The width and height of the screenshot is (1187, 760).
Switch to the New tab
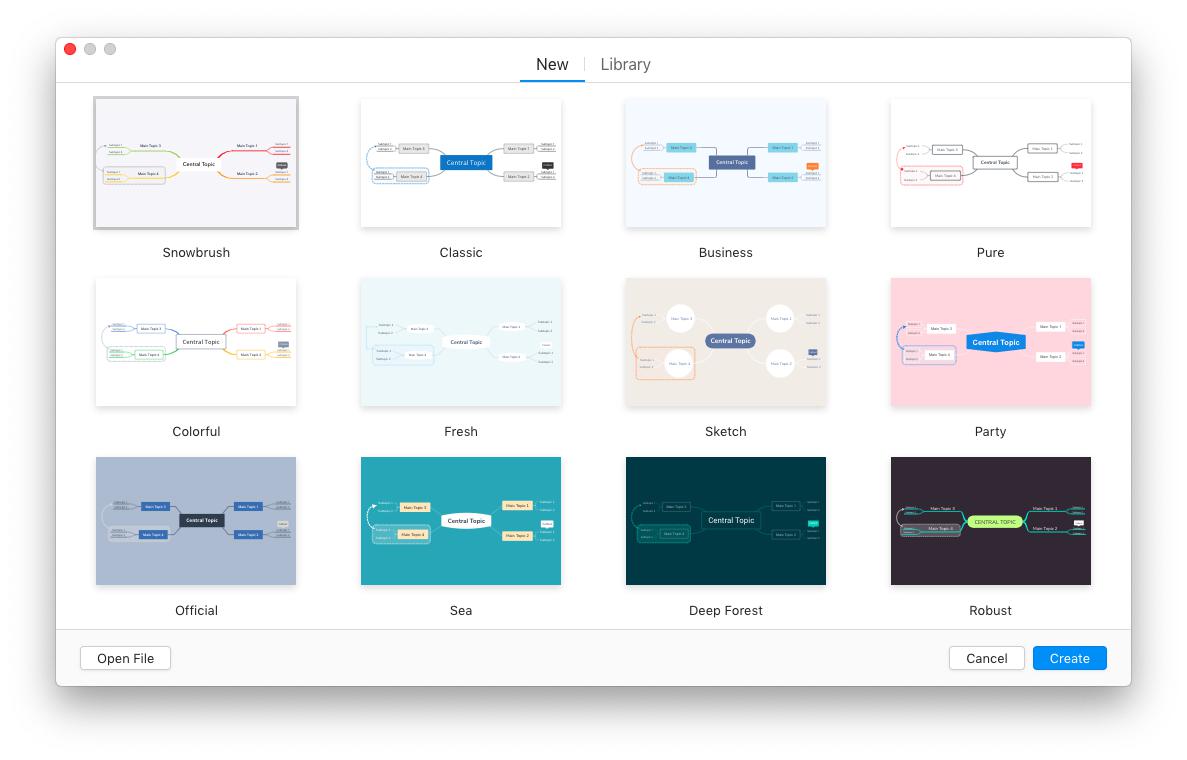coord(552,64)
